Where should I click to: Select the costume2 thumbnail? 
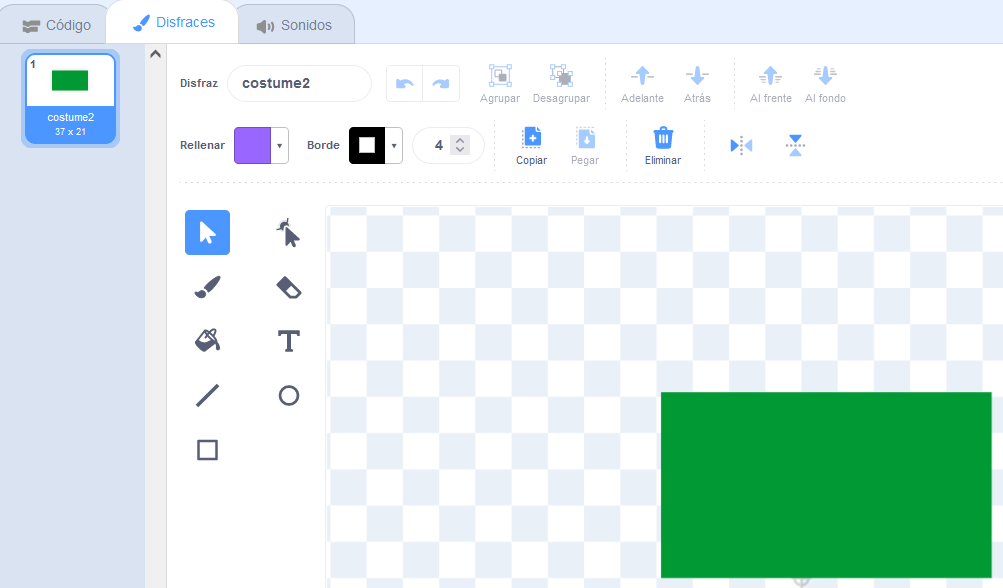click(71, 98)
